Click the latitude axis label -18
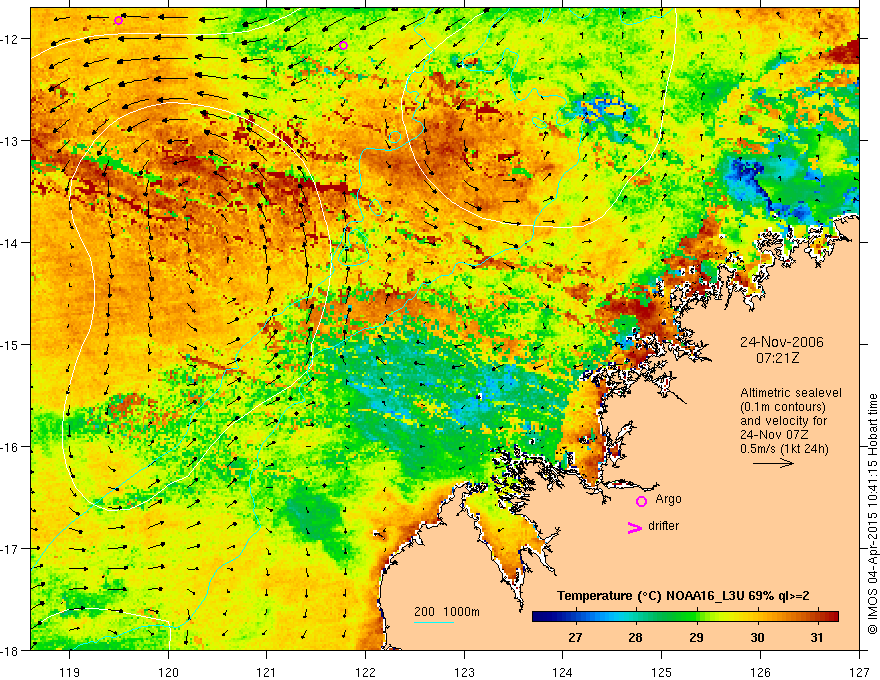The height and width of the screenshot is (680, 880). tap(10, 651)
